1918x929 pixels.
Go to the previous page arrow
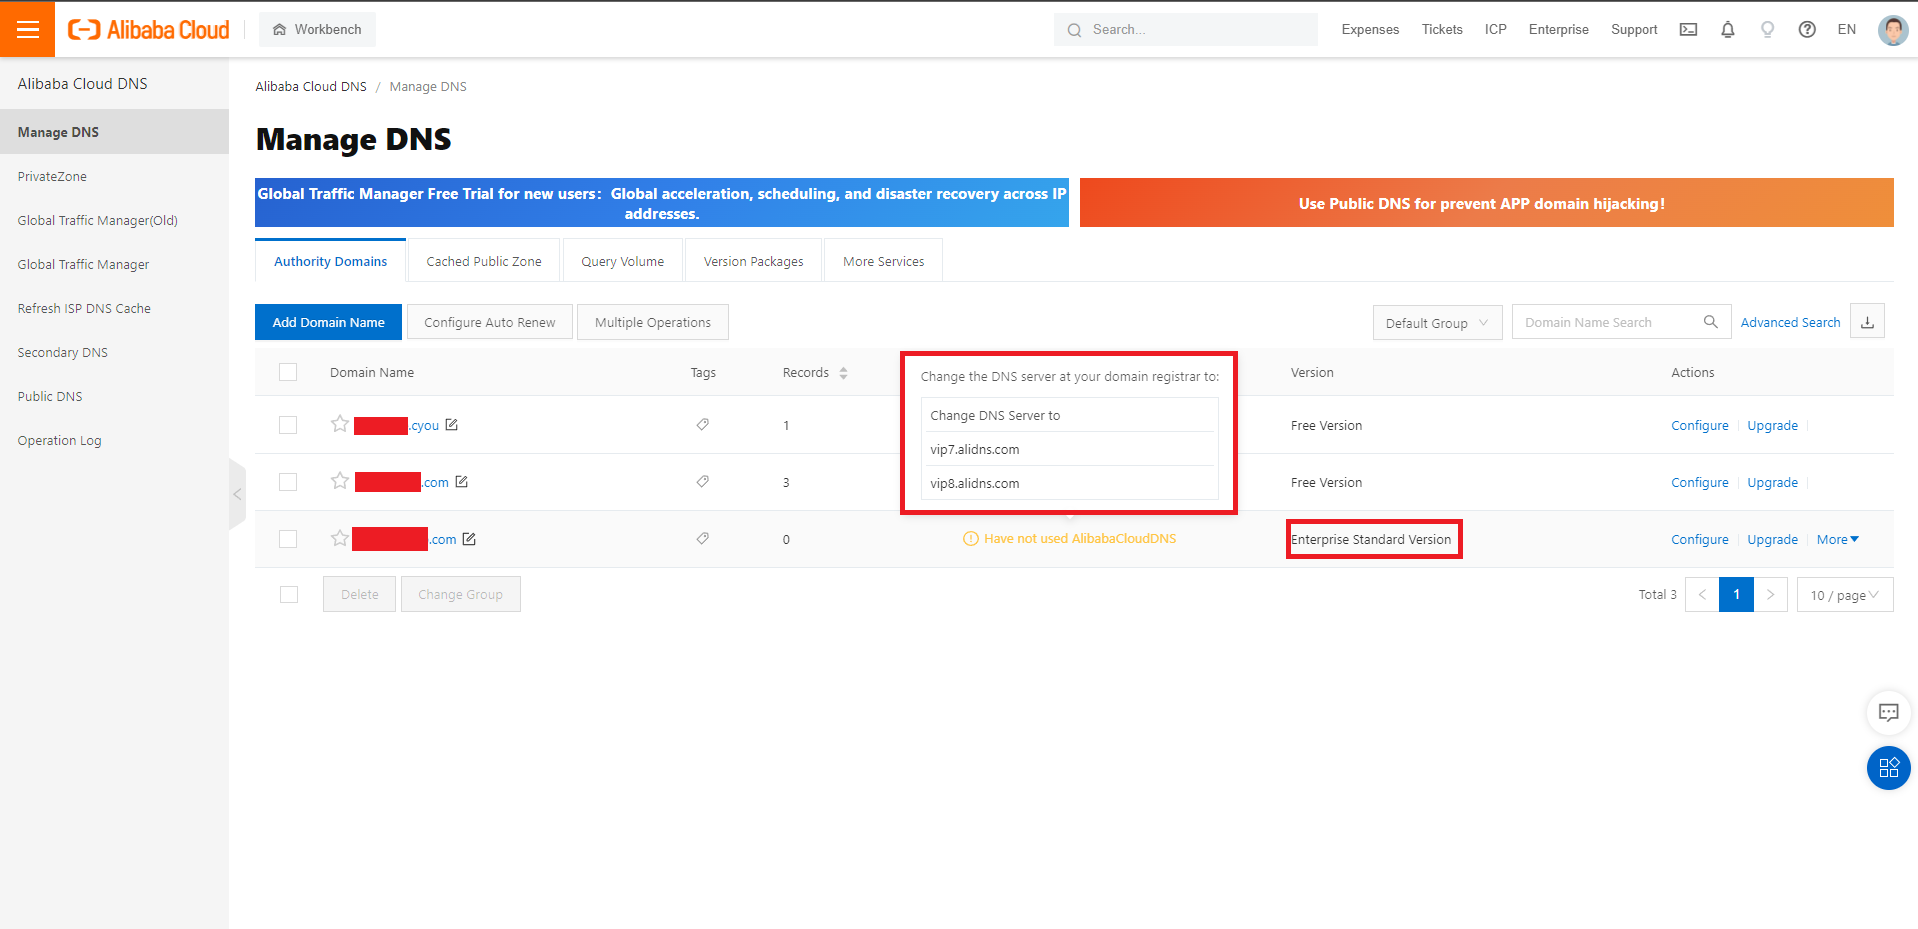click(x=1702, y=595)
